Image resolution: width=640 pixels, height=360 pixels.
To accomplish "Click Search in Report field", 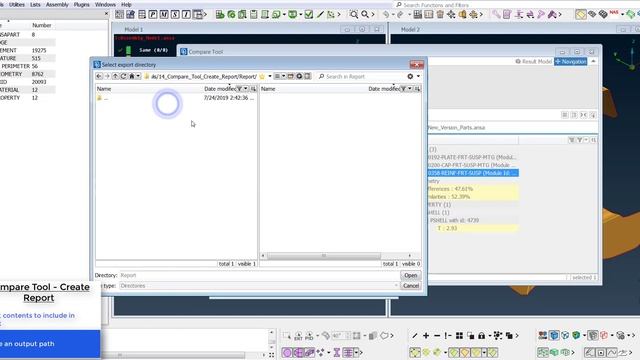I will point(361,76).
